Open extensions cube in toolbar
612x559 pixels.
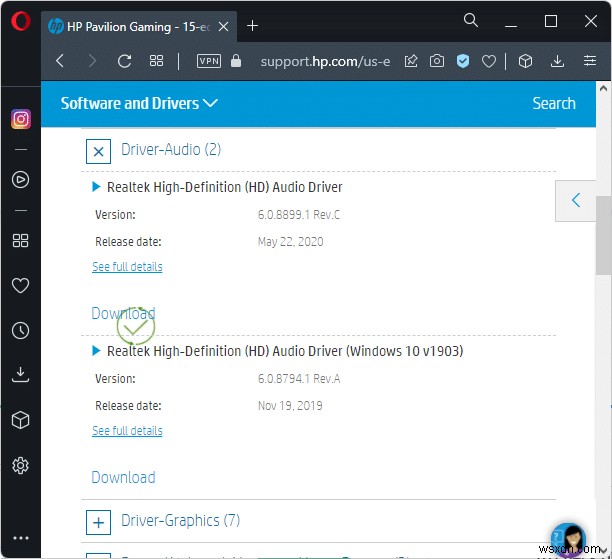pos(525,61)
